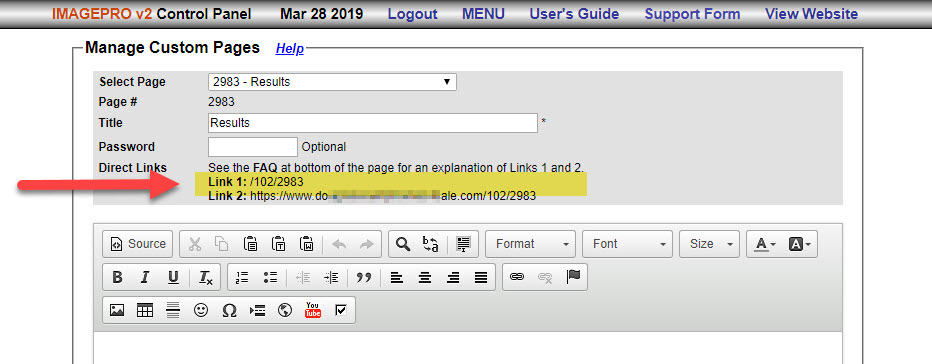Expand the Format dropdown
This screenshot has width=932, height=364.
tap(530, 244)
